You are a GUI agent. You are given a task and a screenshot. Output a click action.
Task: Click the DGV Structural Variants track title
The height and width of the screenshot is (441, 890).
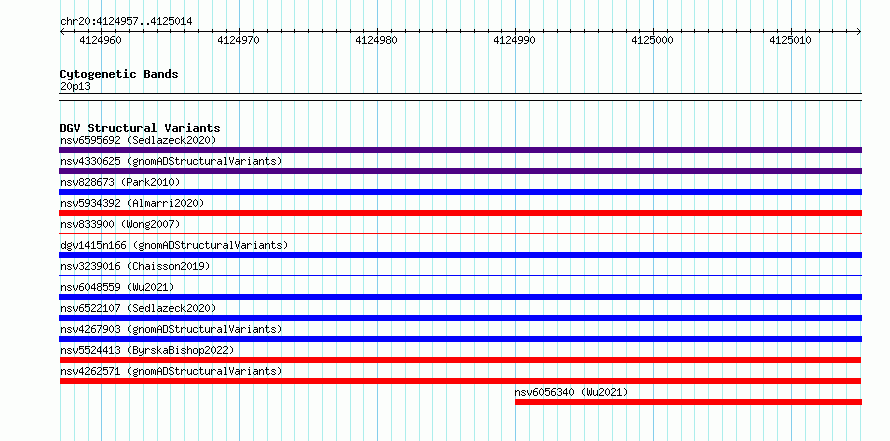click(140, 128)
